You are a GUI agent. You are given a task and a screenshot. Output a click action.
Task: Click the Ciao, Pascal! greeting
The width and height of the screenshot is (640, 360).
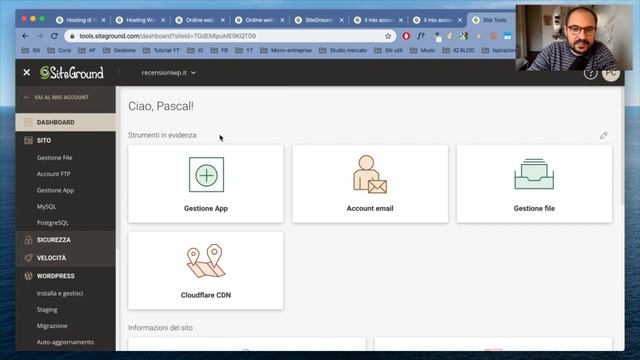click(161, 106)
